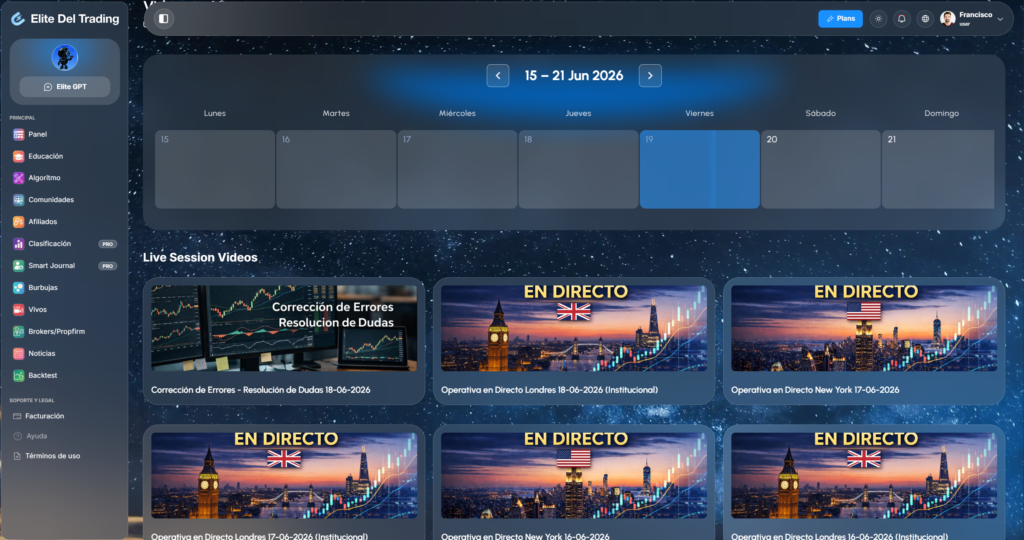Toggle the light/dark theme sun icon
The height and width of the screenshot is (540, 1024).
click(878, 19)
